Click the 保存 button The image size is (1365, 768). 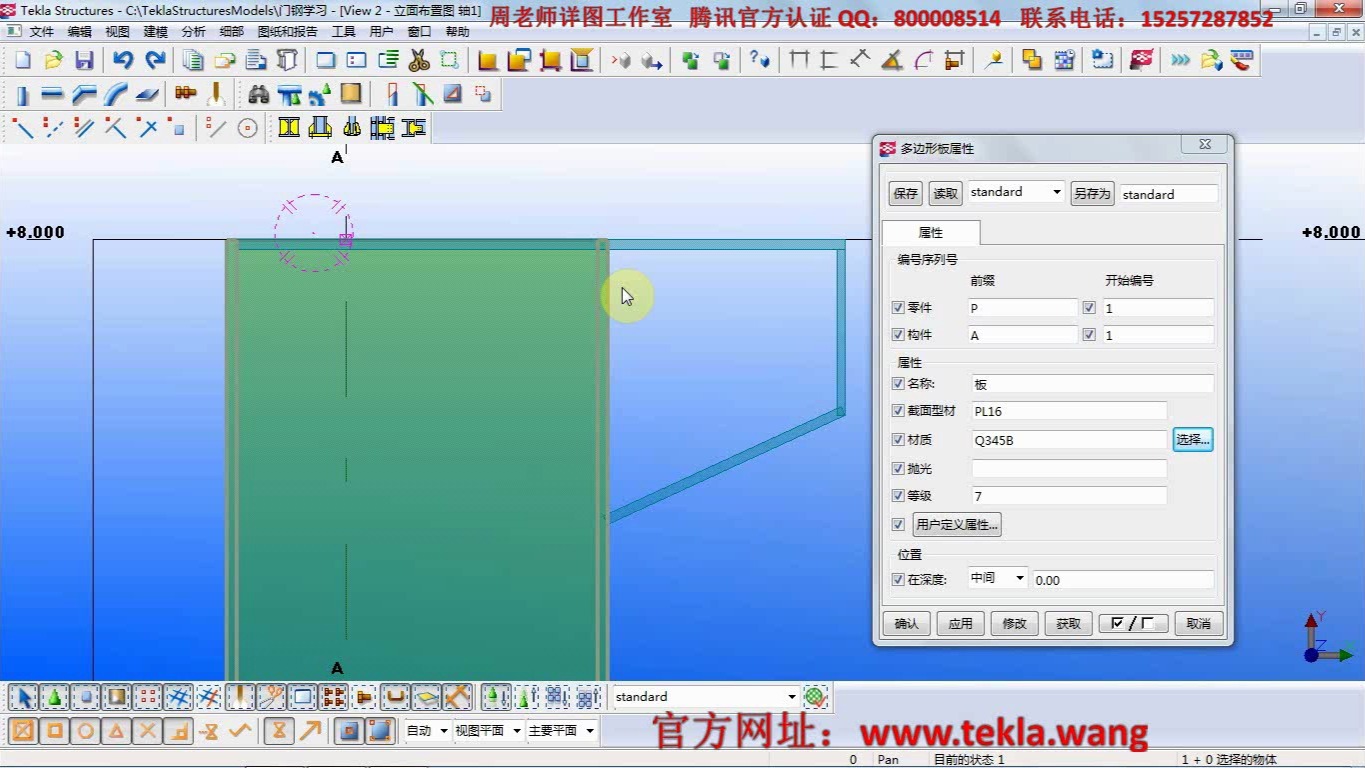905,194
